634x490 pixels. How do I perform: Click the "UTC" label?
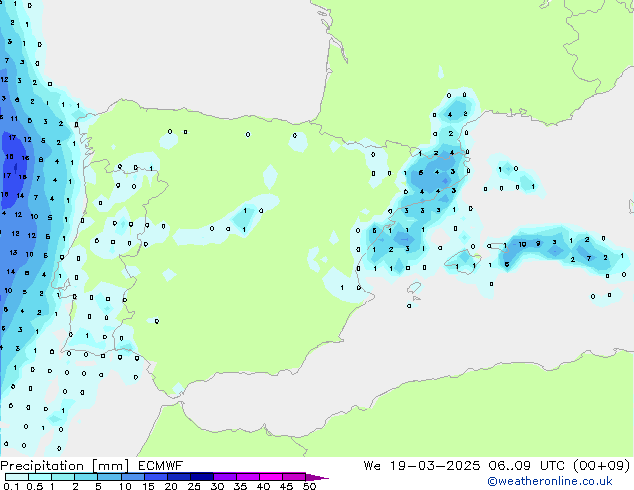(x=552, y=466)
